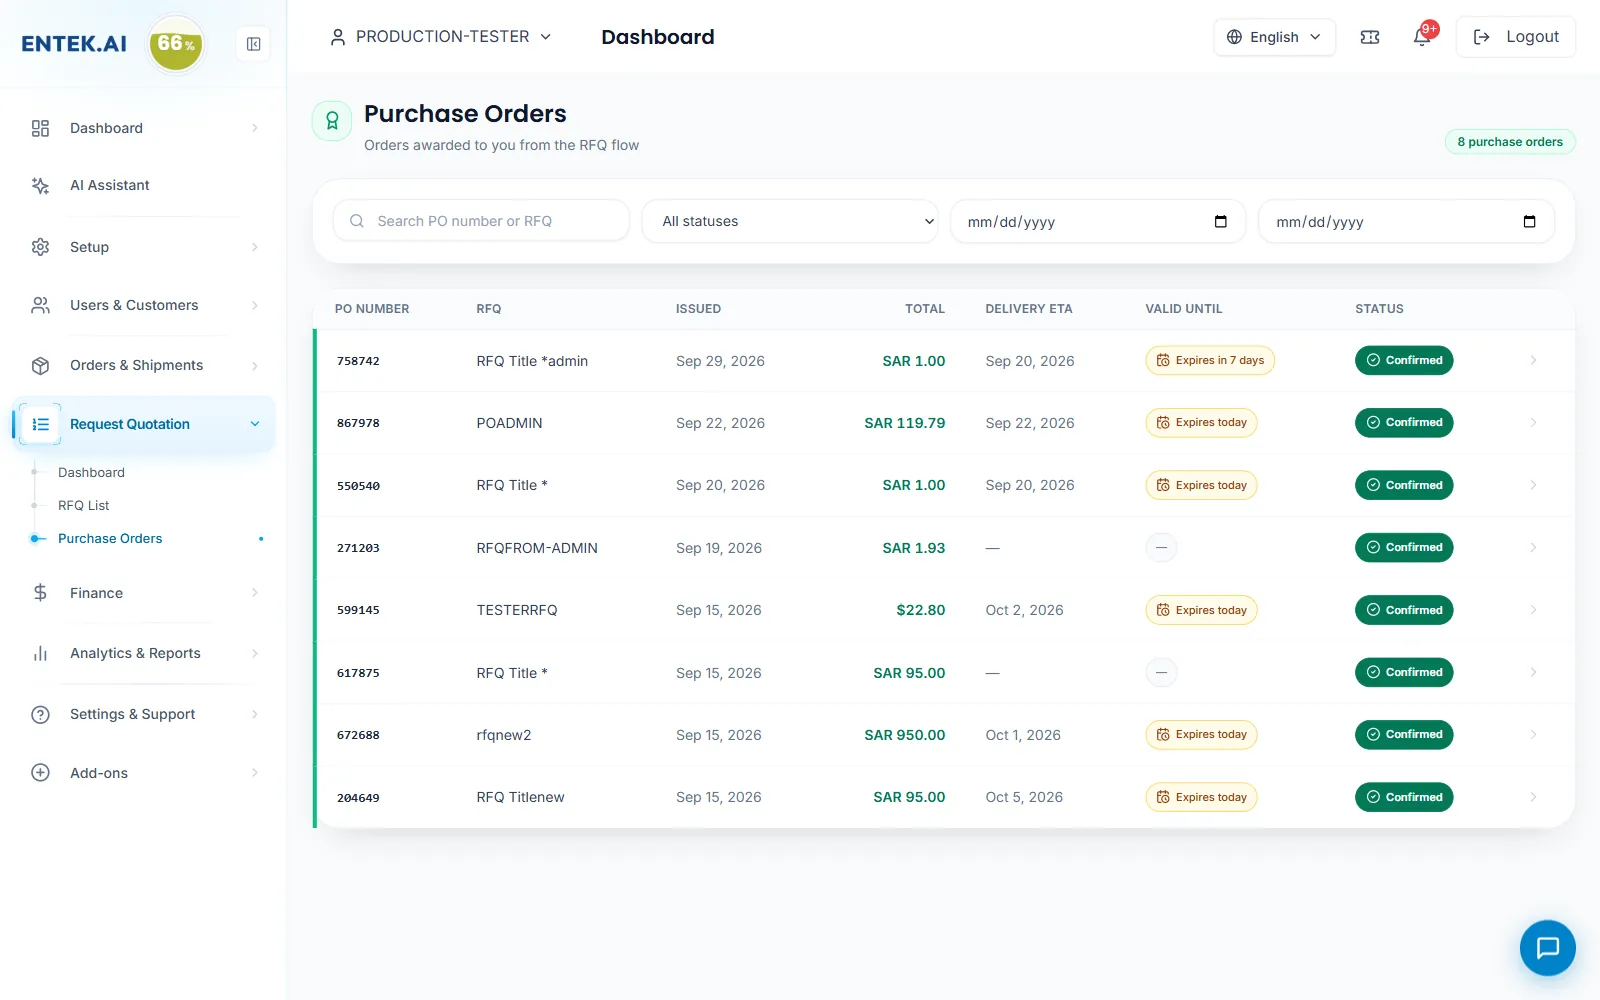Click the Purchase Orders award ribbon icon
Viewport: 1600px width, 1000px height.
click(332, 121)
